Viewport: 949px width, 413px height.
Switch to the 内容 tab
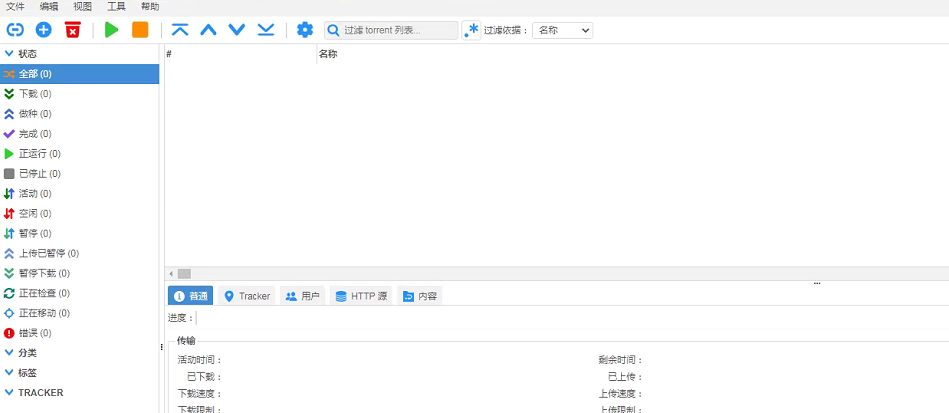[x=420, y=296]
